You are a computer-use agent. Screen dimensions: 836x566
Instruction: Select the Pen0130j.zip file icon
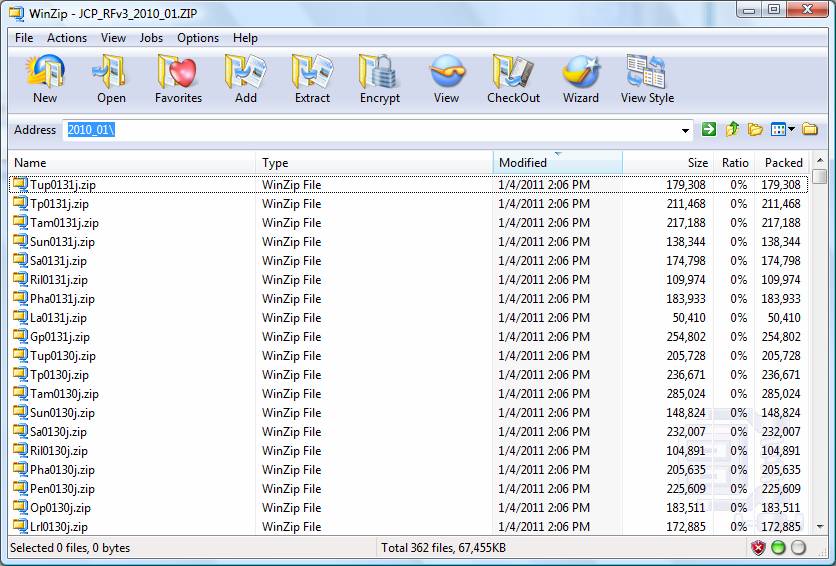(x=20, y=488)
